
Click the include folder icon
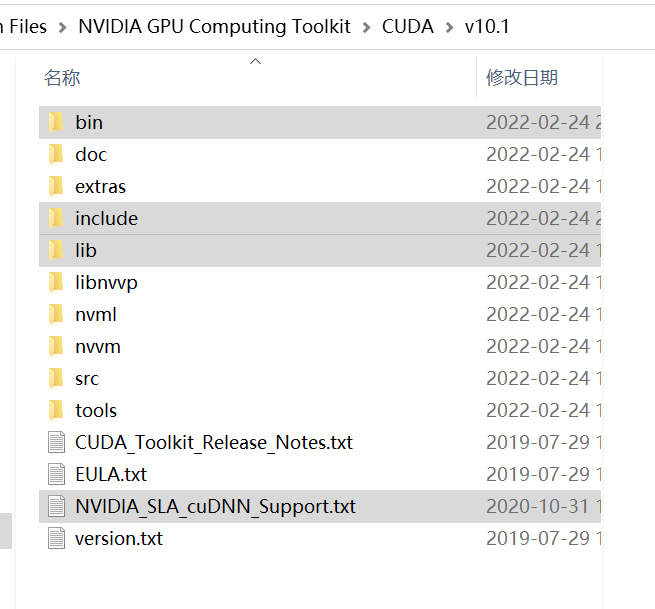click(x=57, y=219)
